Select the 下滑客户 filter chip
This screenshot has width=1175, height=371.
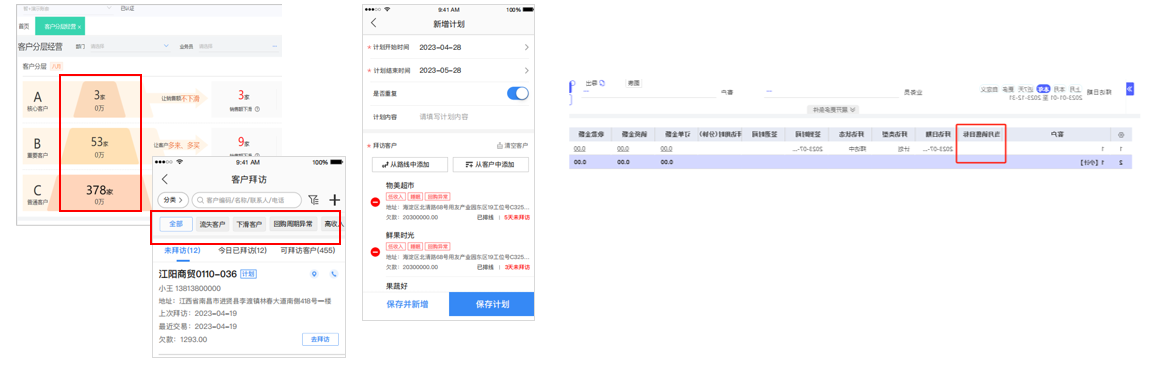pos(250,224)
